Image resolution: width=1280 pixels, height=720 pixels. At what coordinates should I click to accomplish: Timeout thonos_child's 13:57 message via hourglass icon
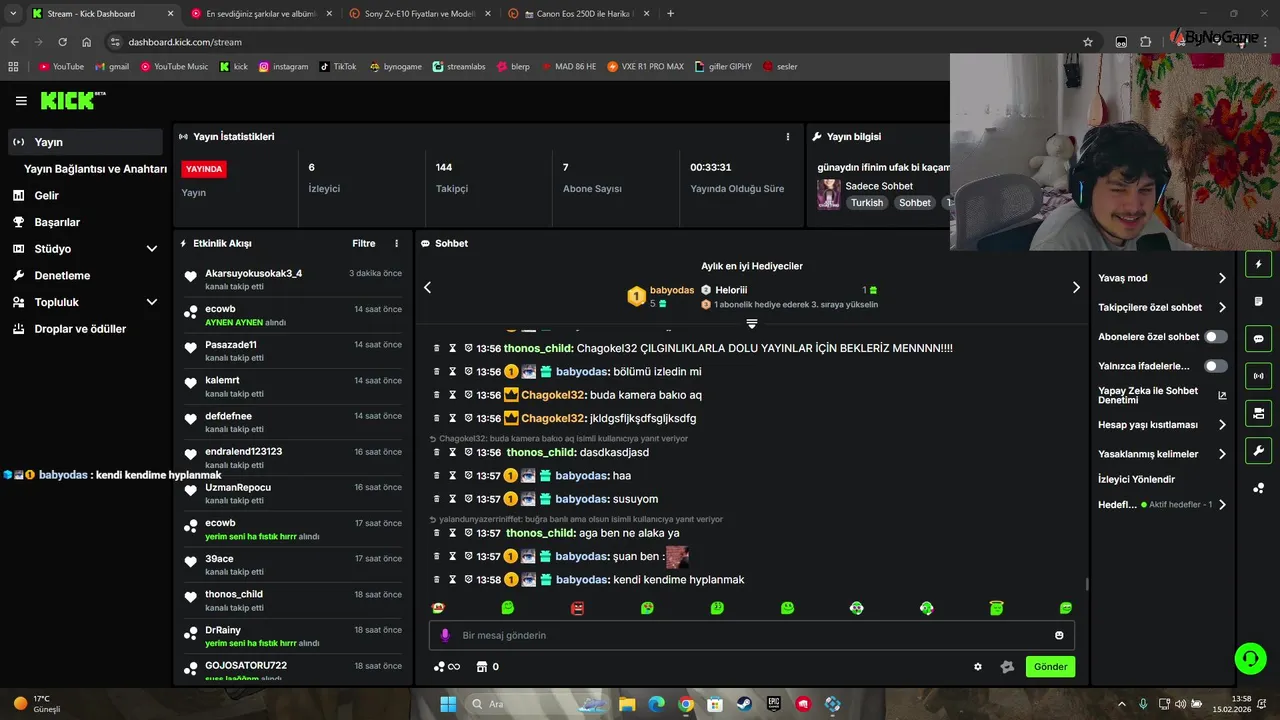(452, 534)
